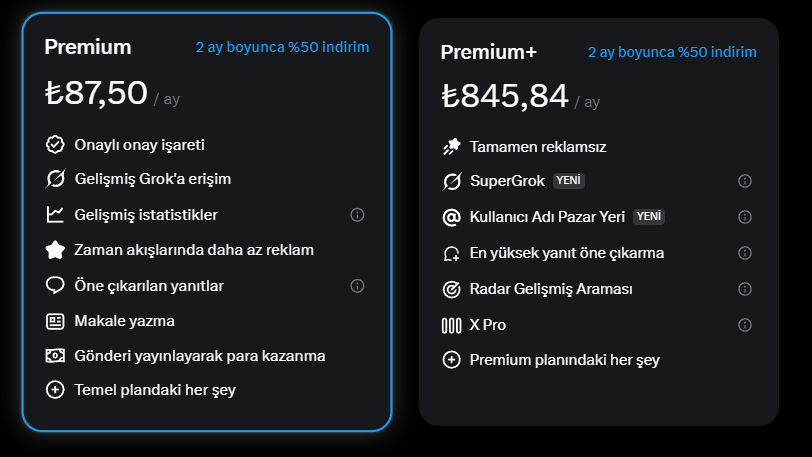Click the Grok icon beside Gelişmiş Grok'a erişim
The image size is (812, 457).
55,179
